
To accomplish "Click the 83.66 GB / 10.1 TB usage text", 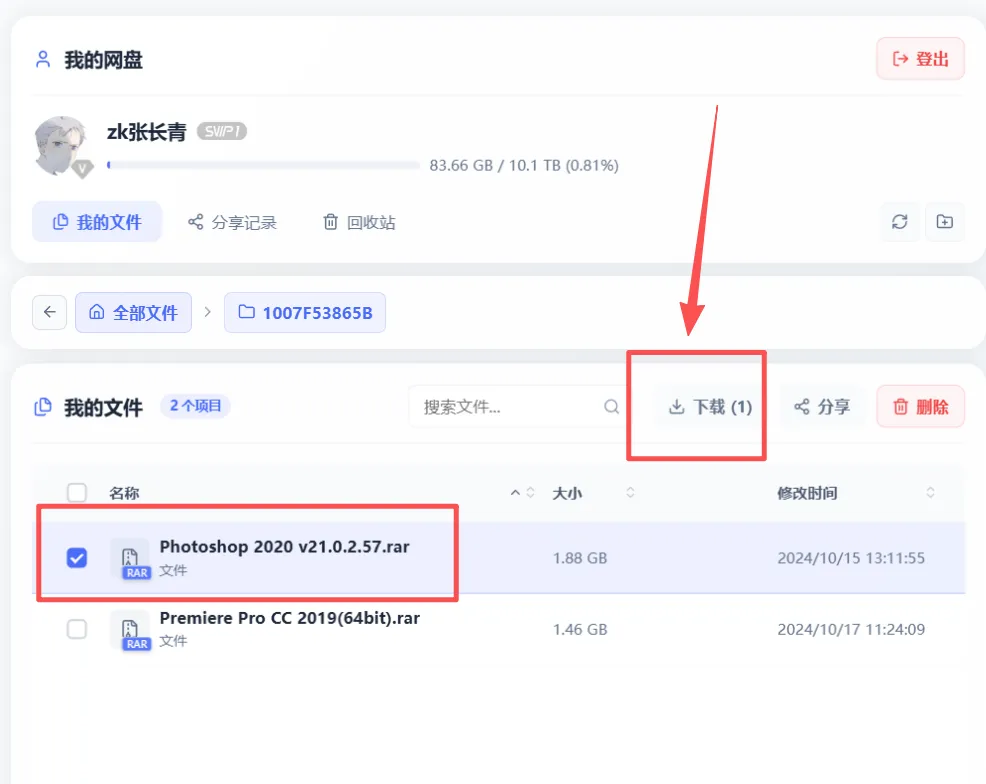I will (524, 165).
